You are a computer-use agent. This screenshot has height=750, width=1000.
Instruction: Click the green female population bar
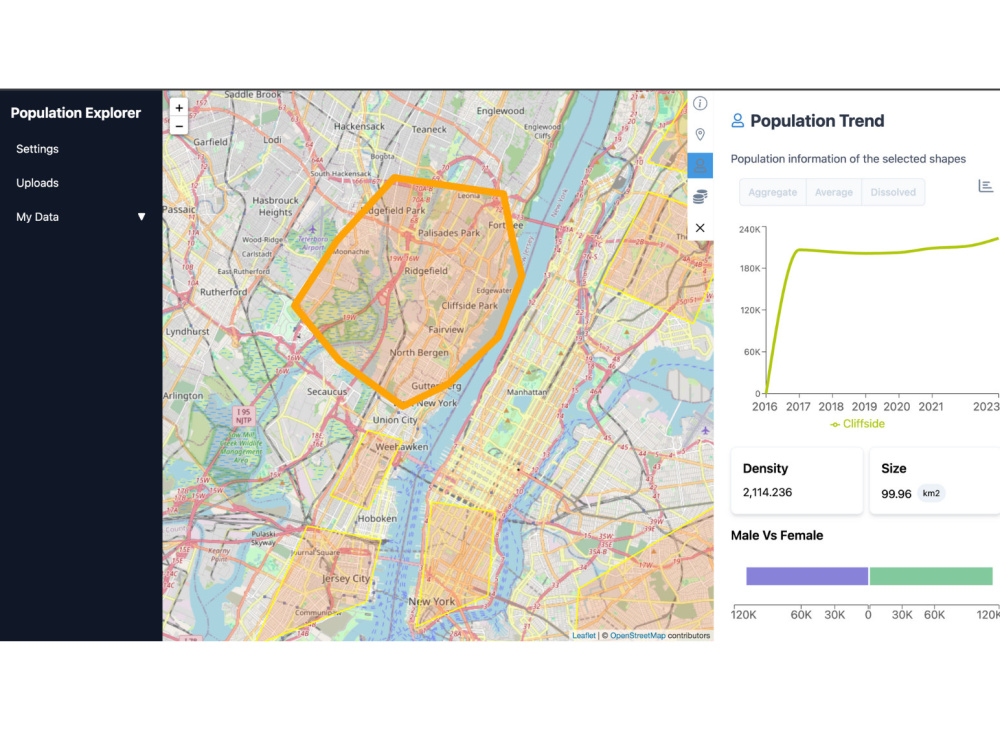coord(930,576)
